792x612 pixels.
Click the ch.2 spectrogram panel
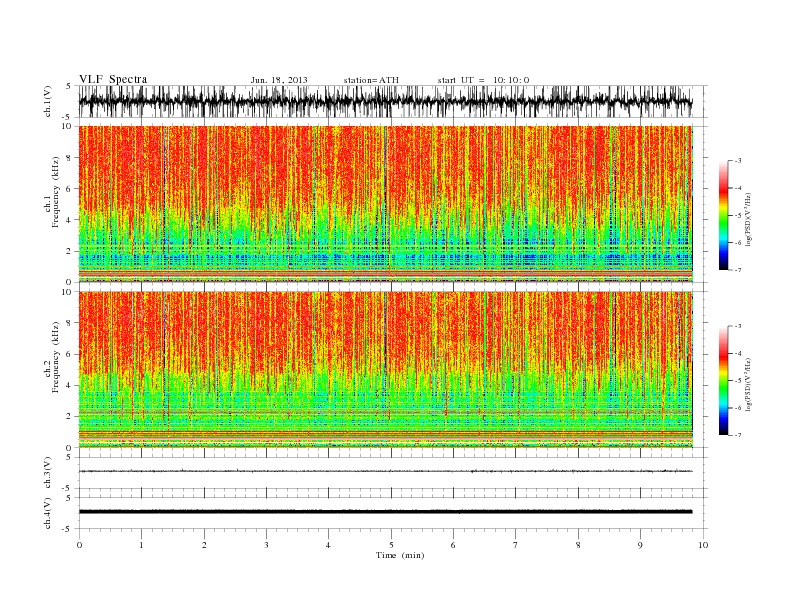click(x=386, y=369)
